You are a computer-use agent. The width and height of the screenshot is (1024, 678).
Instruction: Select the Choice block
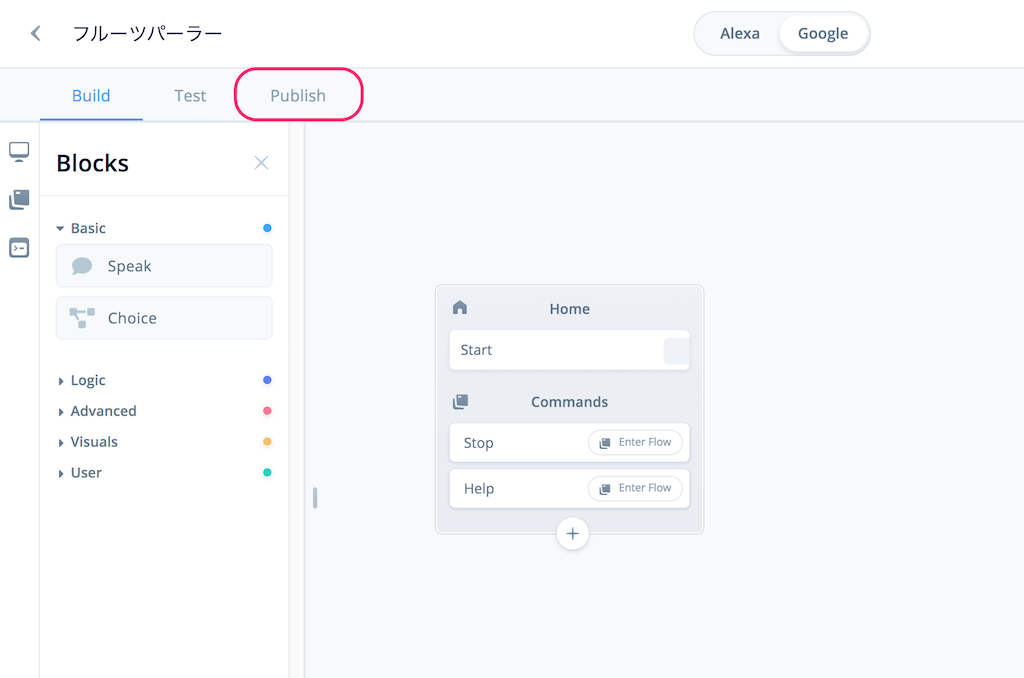(164, 318)
